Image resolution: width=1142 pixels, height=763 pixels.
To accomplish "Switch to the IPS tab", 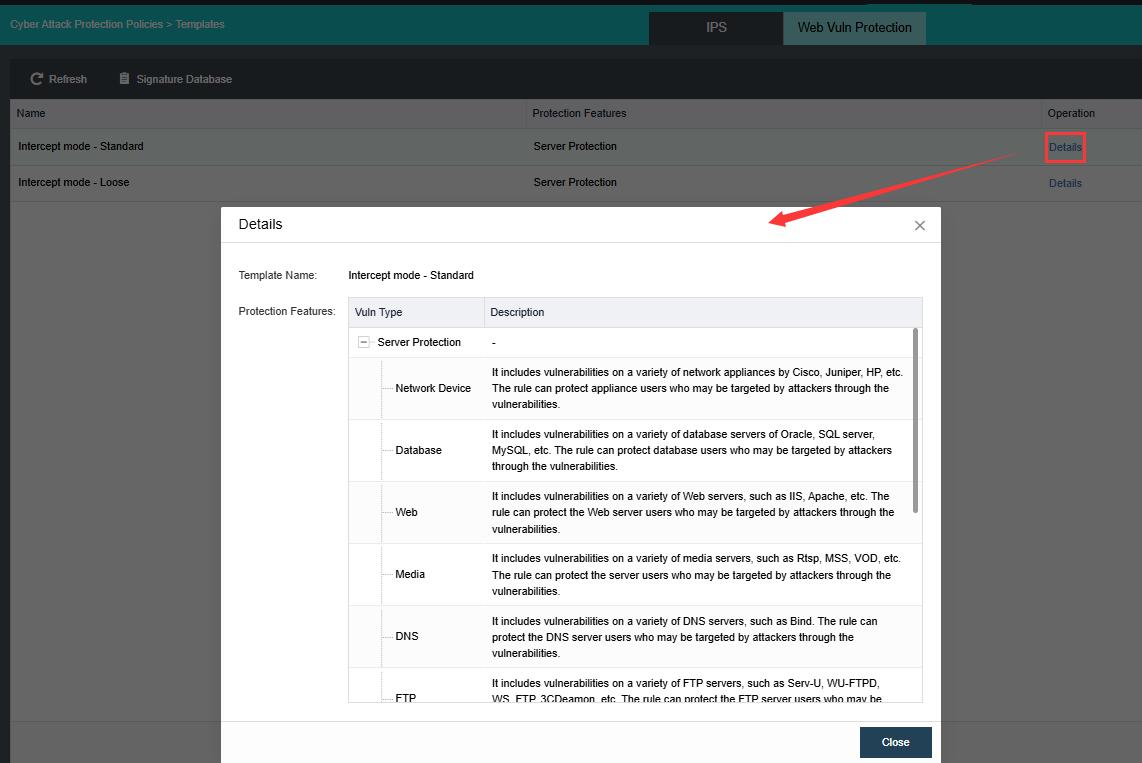I will 715,28.
